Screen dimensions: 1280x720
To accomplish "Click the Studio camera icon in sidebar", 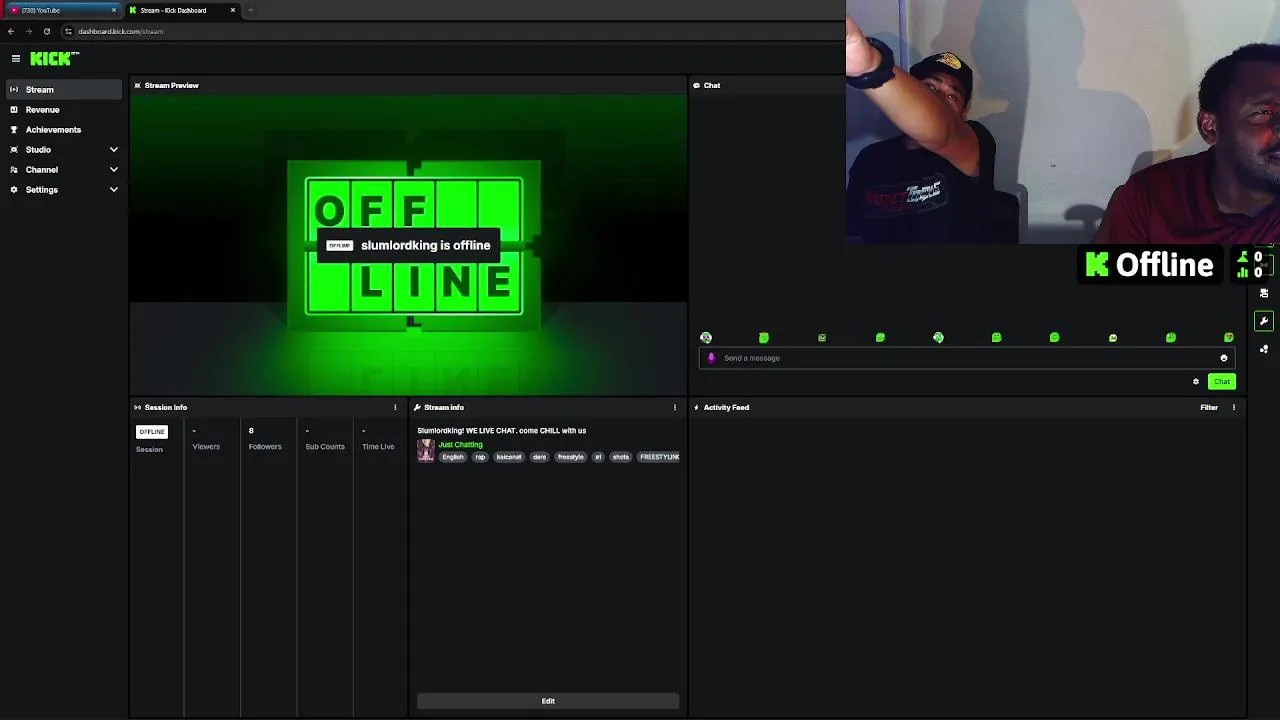I will 14,150.
